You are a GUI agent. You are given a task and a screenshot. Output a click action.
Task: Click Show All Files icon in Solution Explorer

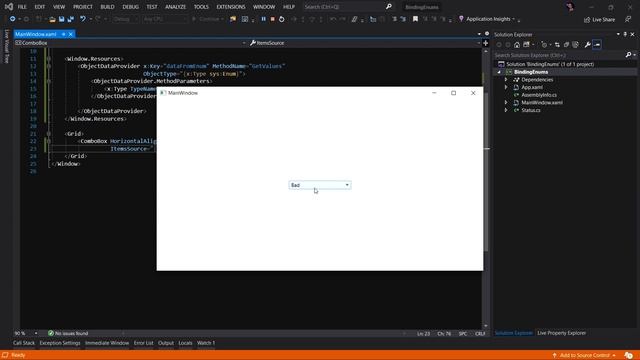tap(576, 44)
